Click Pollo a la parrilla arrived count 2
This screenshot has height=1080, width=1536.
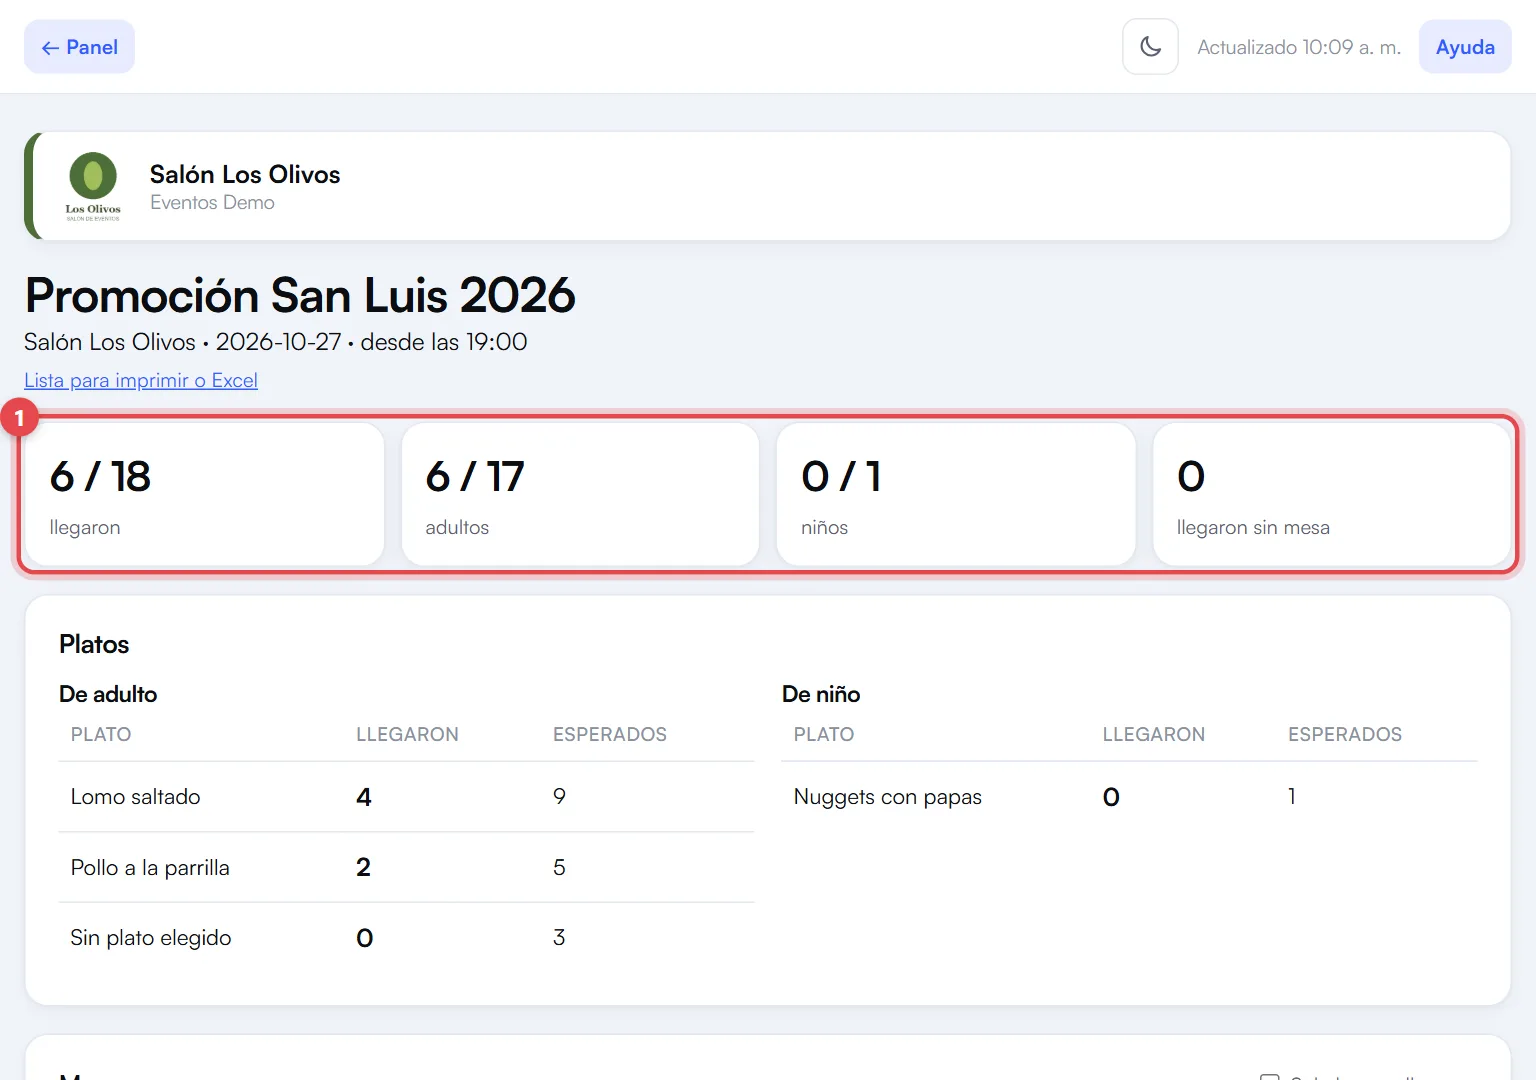click(x=363, y=867)
